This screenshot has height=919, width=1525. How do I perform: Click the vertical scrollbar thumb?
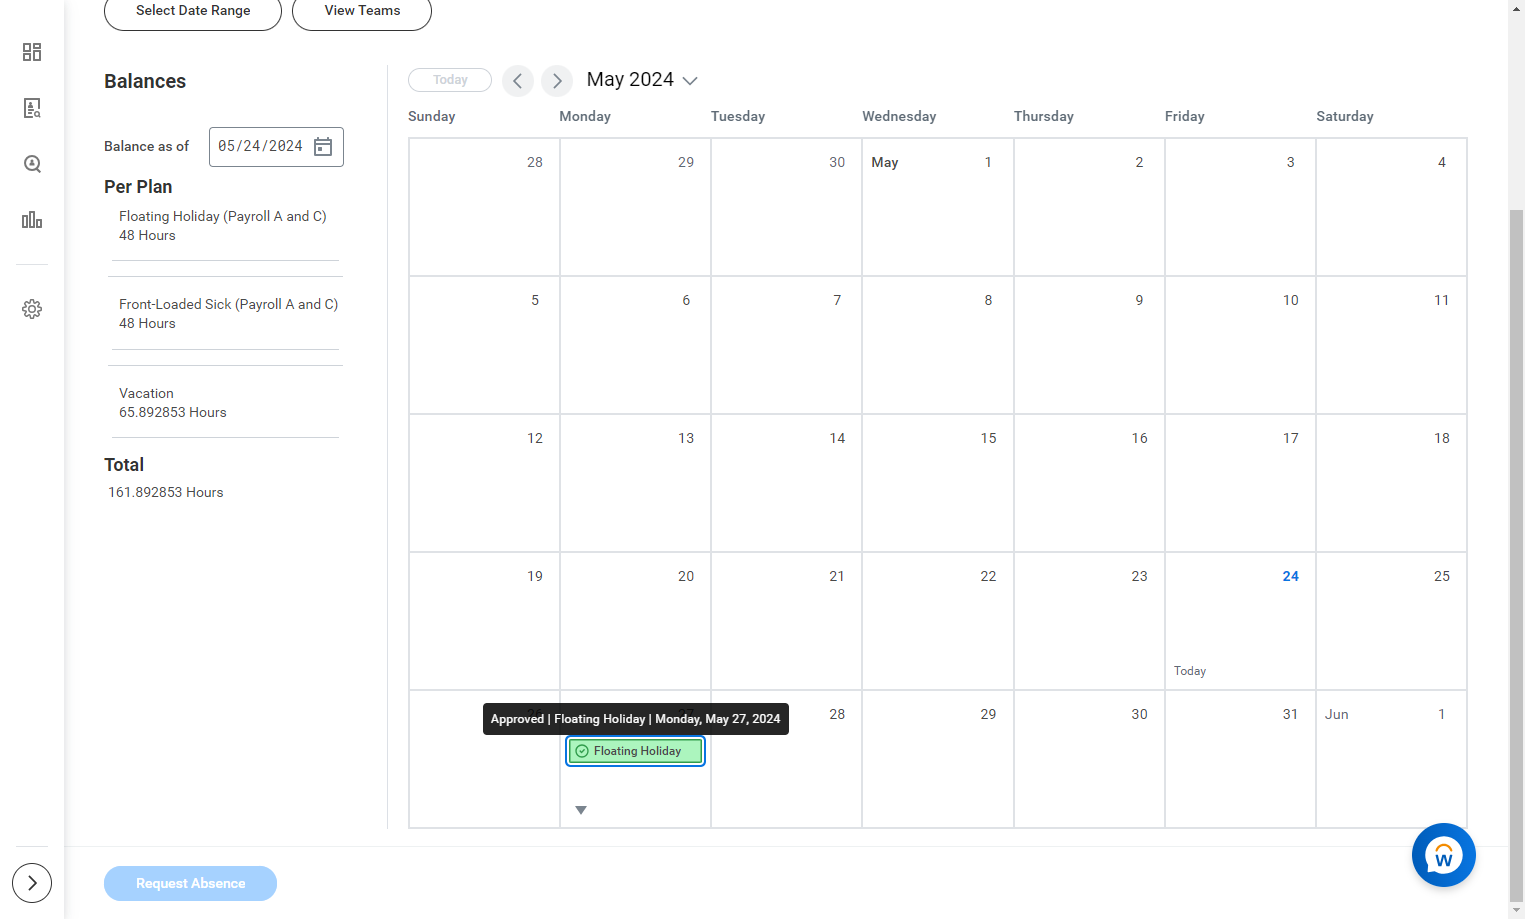click(1516, 555)
